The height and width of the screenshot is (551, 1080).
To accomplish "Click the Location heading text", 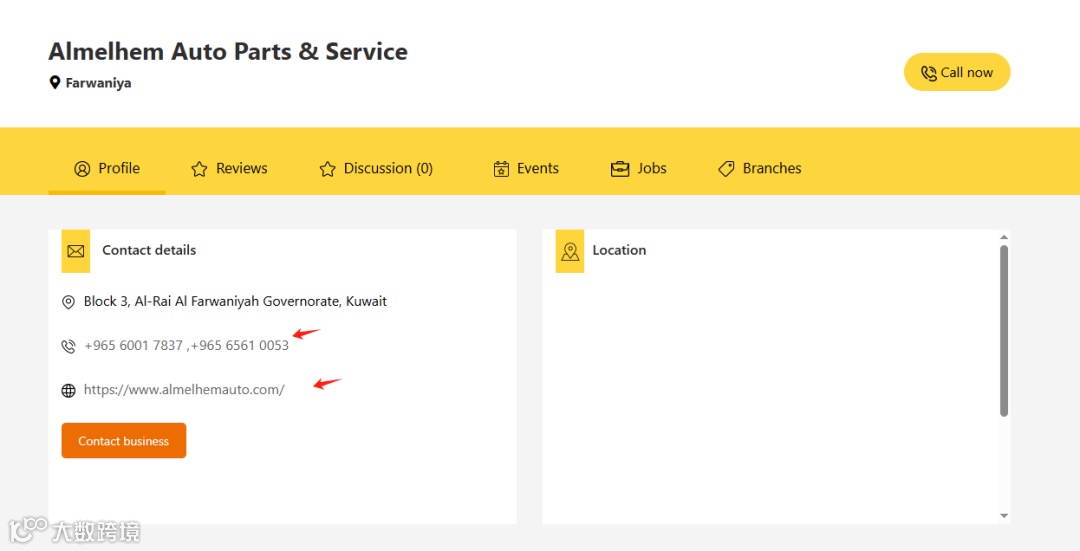I will tap(619, 251).
